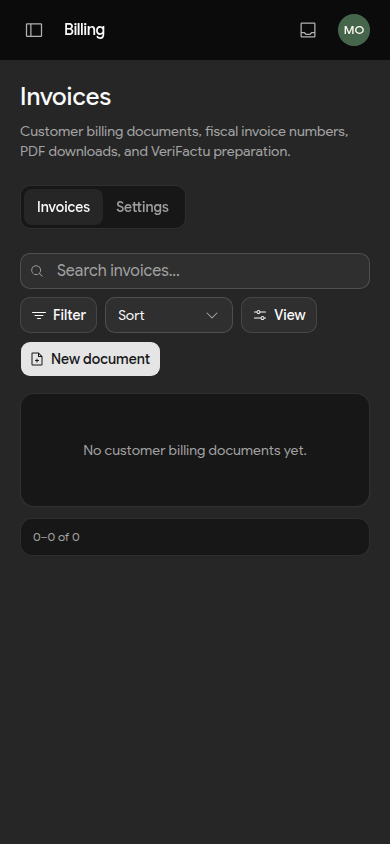Click the Invoices page heading
The height and width of the screenshot is (844, 390).
pos(66,97)
